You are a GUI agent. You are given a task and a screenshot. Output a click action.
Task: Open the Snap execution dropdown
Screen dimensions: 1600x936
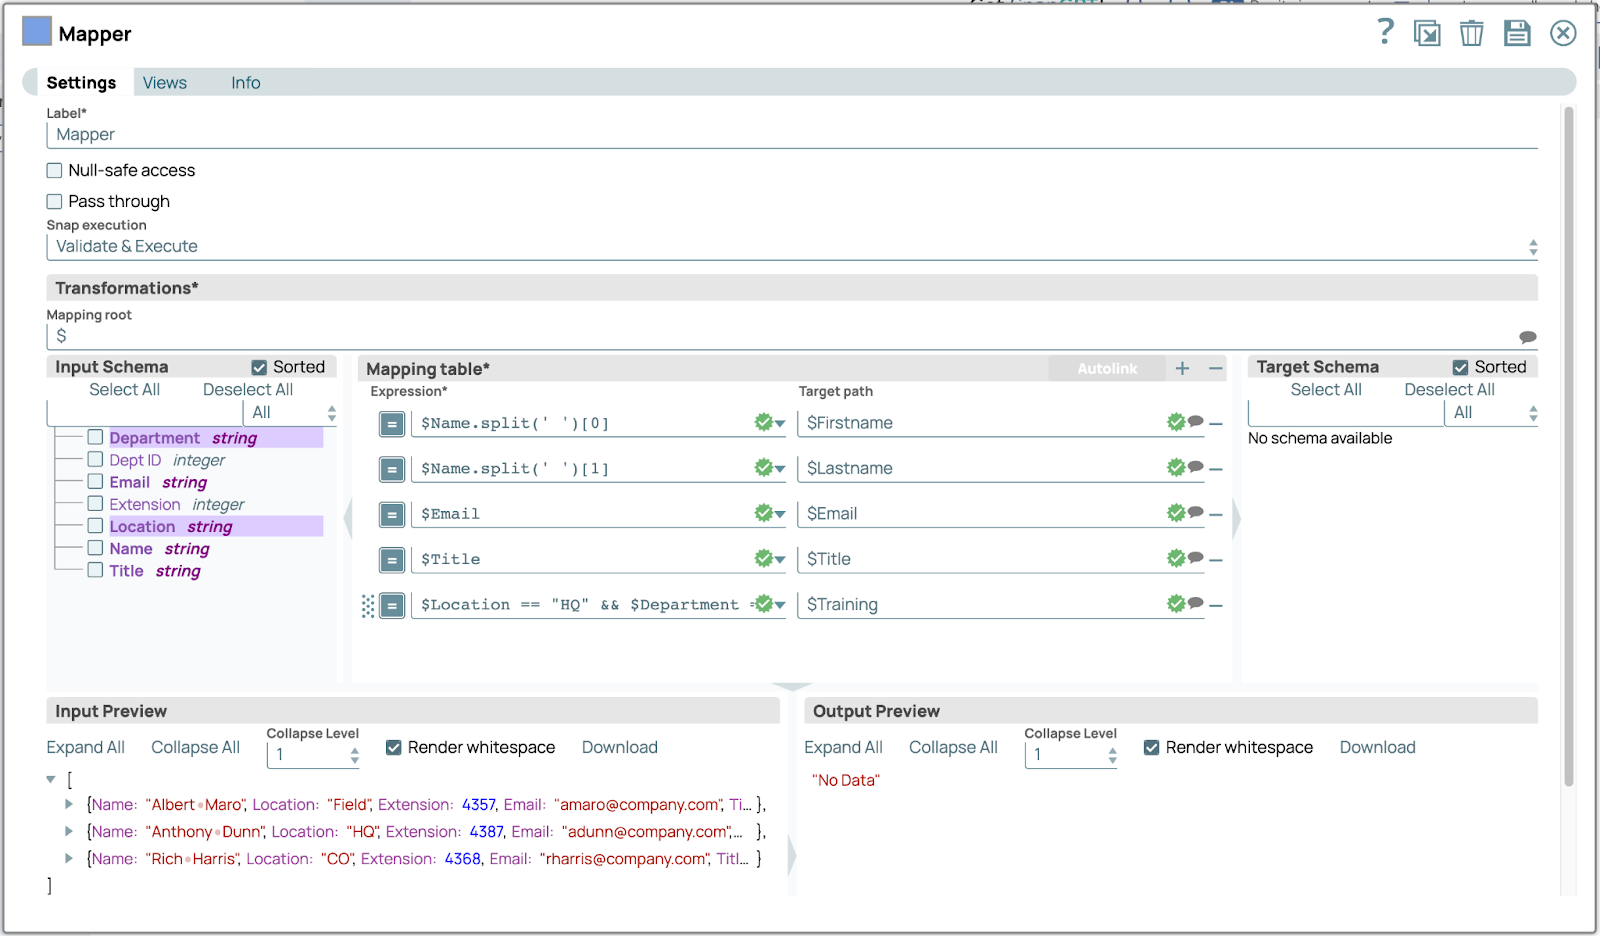click(x=790, y=247)
